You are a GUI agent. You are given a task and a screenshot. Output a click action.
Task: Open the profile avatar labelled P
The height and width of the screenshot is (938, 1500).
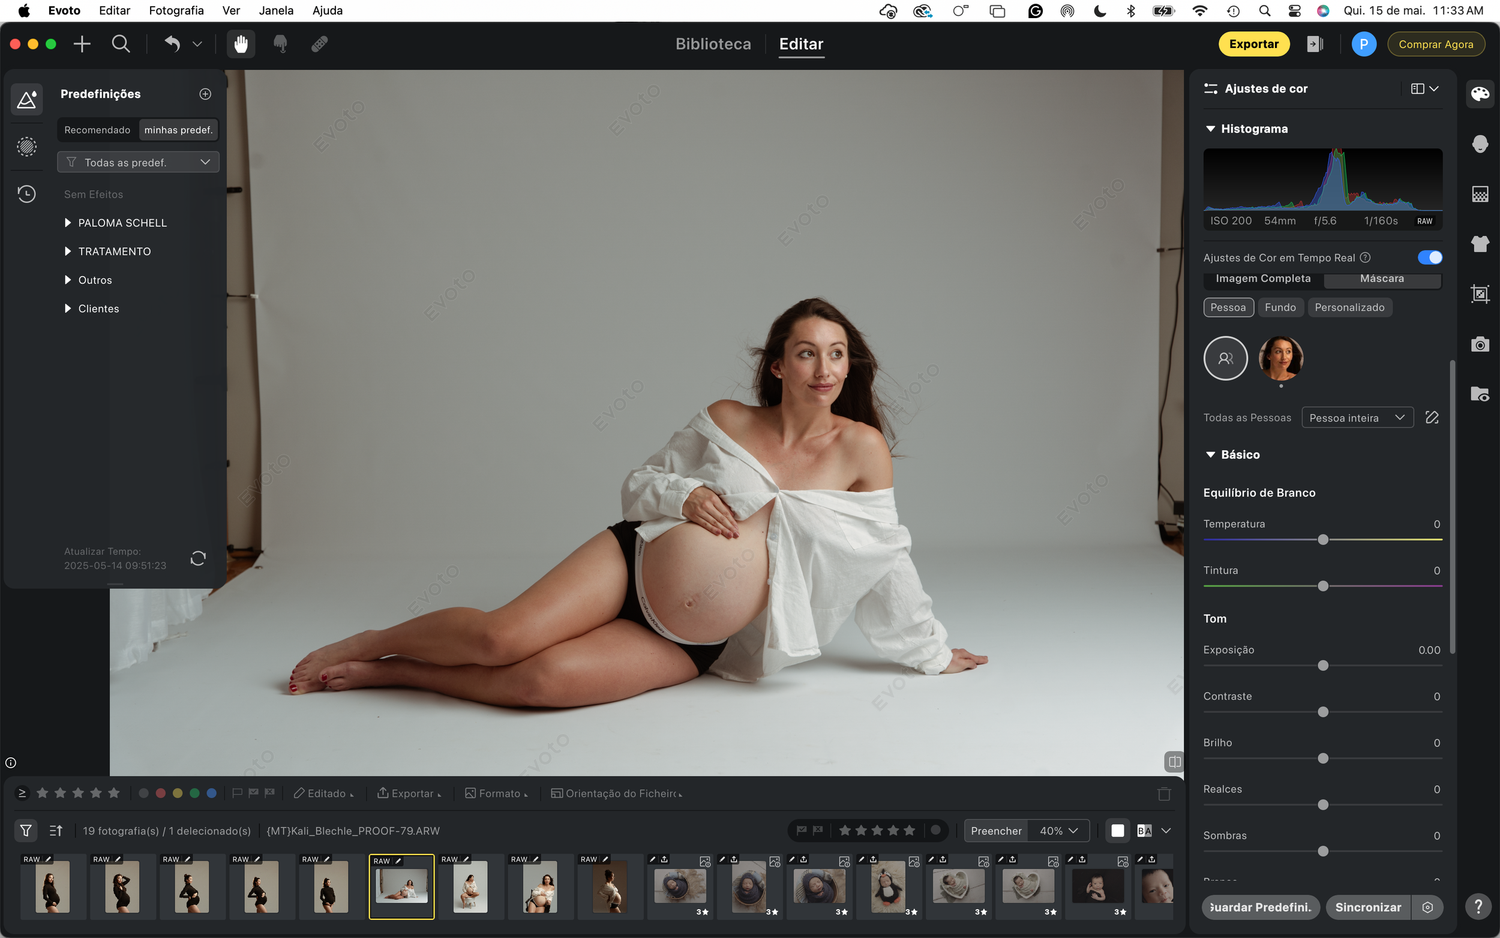click(1363, 44)
